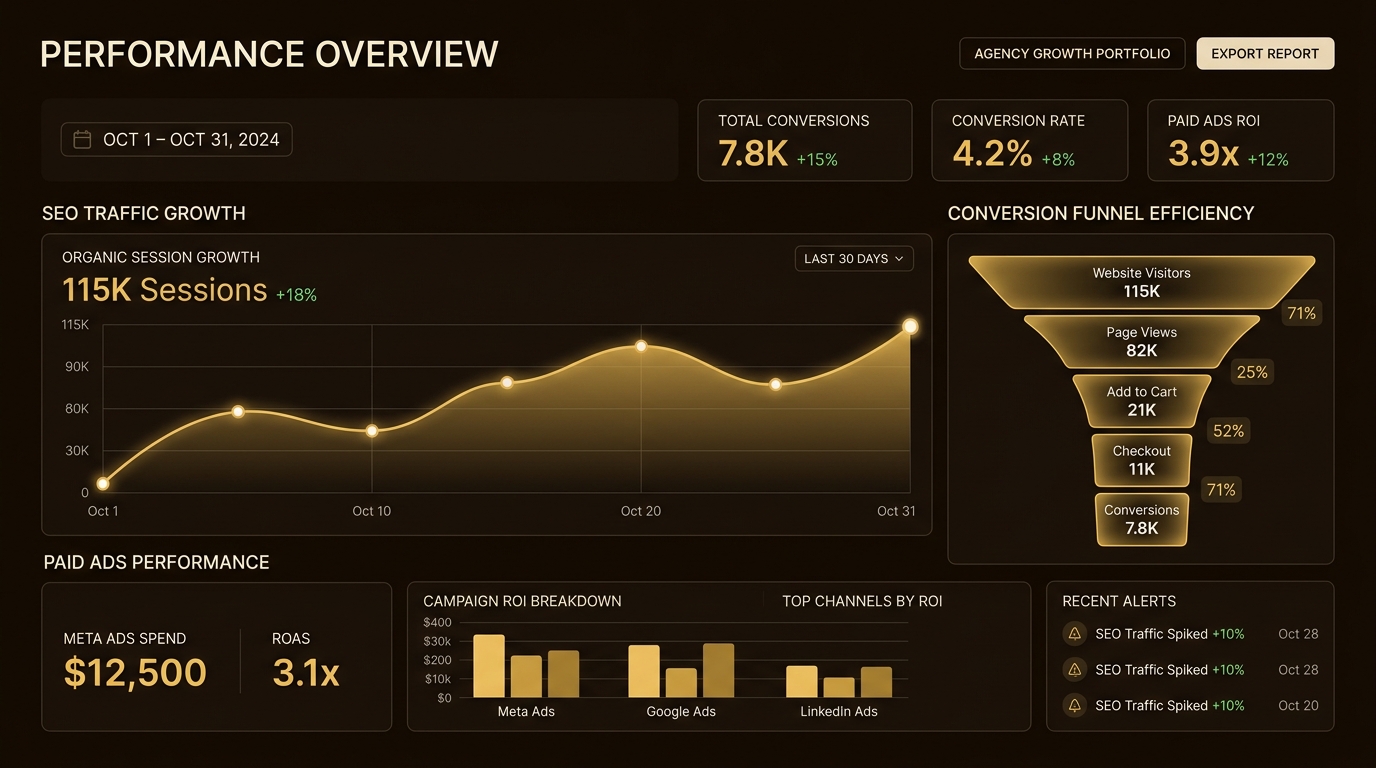Click the Paid Ads Performance section heading
Image resolution: width=1376 pixels, height=768 pixels.
[x=157, y=562]
